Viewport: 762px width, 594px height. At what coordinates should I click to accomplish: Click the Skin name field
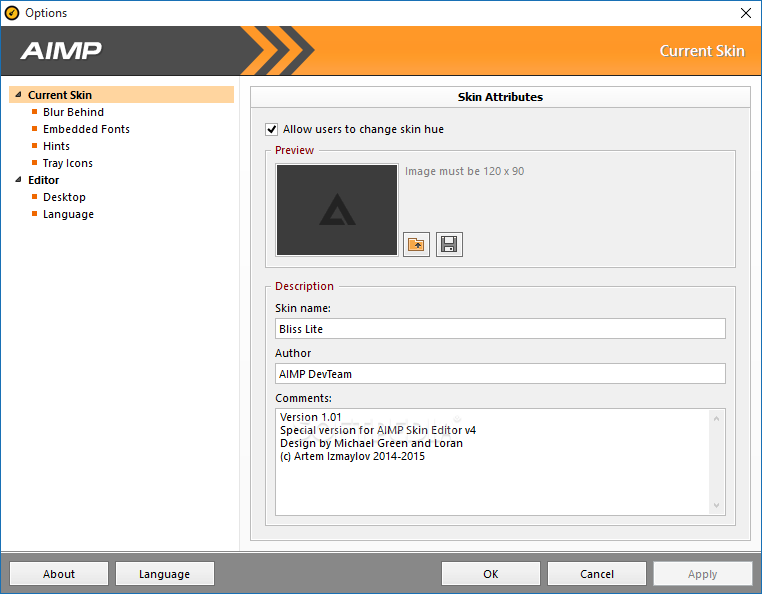coord(500,329)
